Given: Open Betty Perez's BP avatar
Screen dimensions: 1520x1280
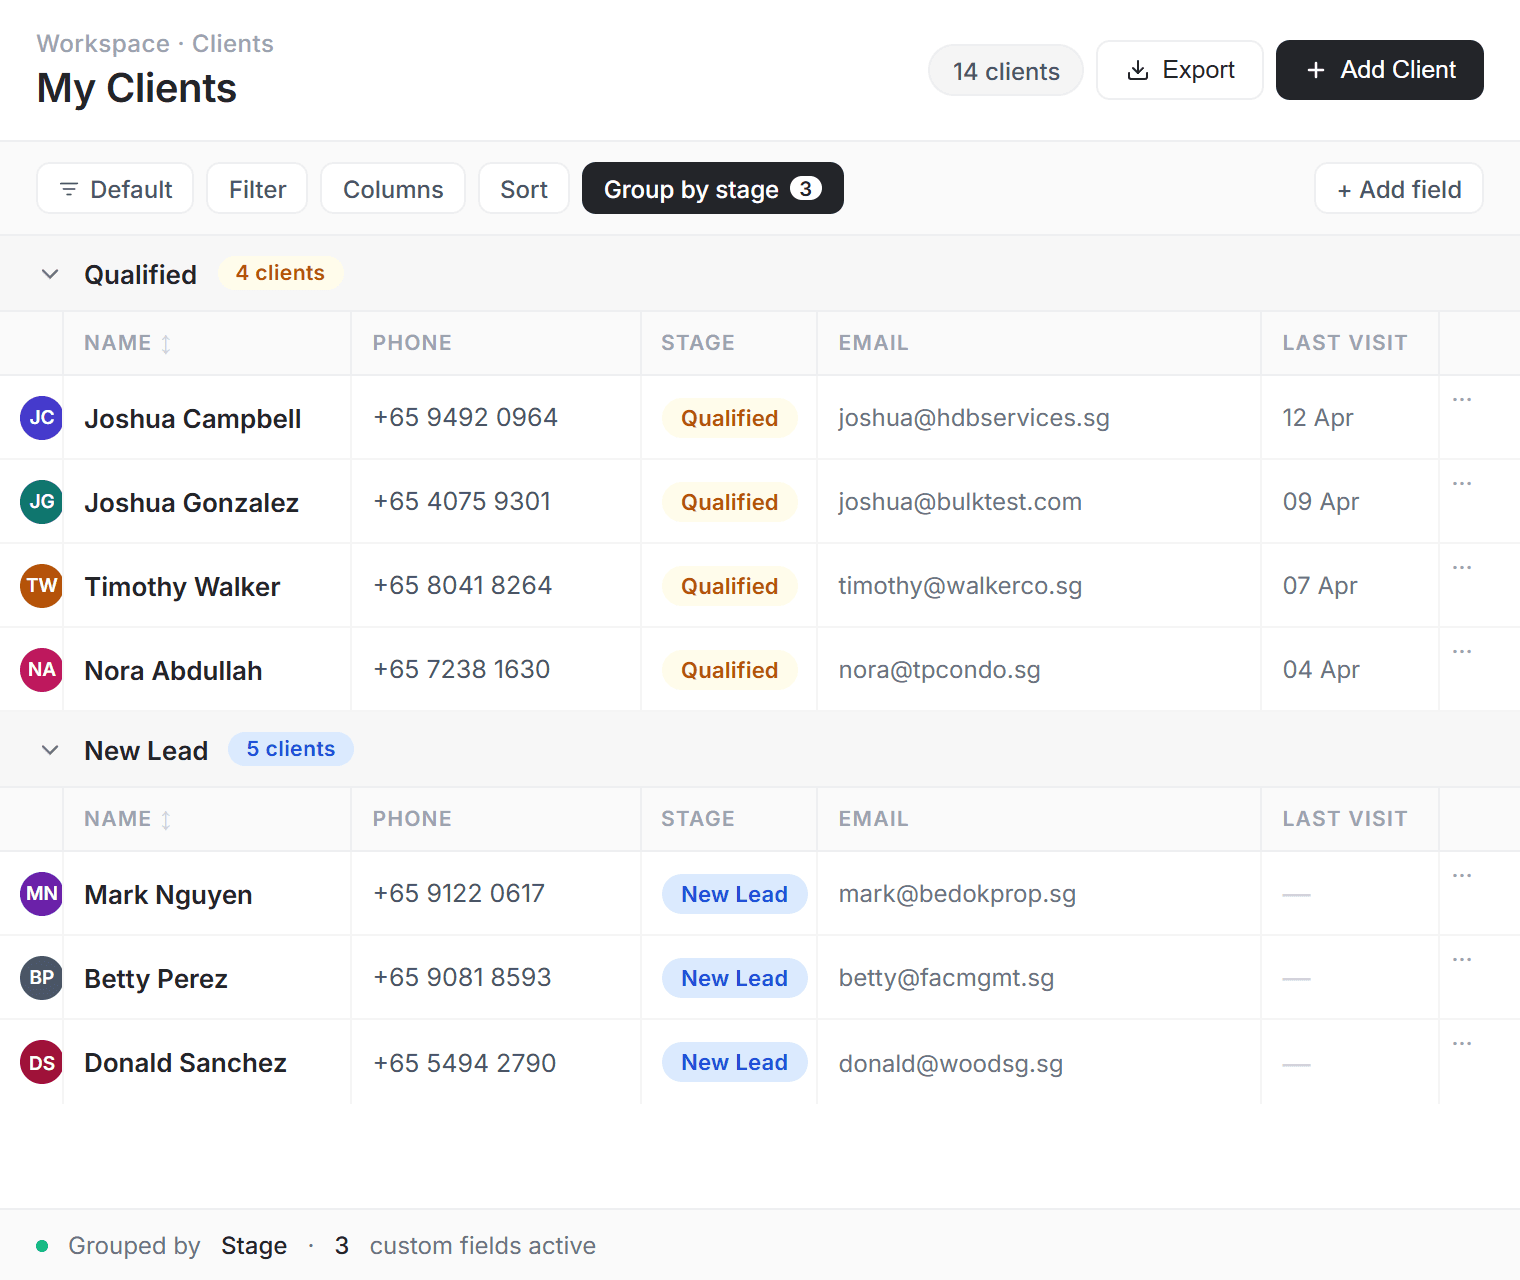Looking at the screenshot, I should [x=41, y=977].
